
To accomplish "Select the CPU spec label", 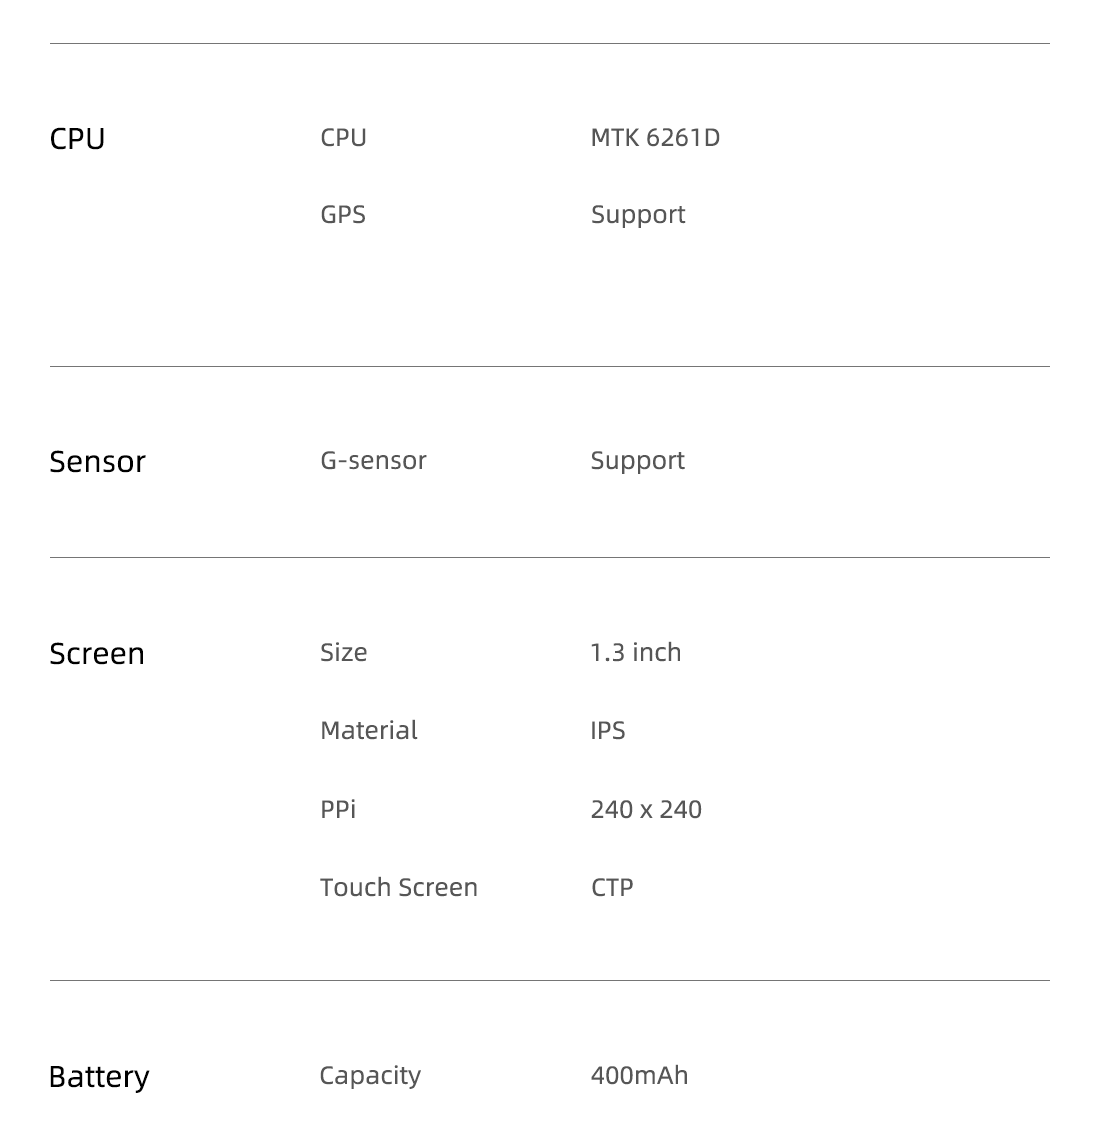I will pyautogui.click(x=343, y=137).
